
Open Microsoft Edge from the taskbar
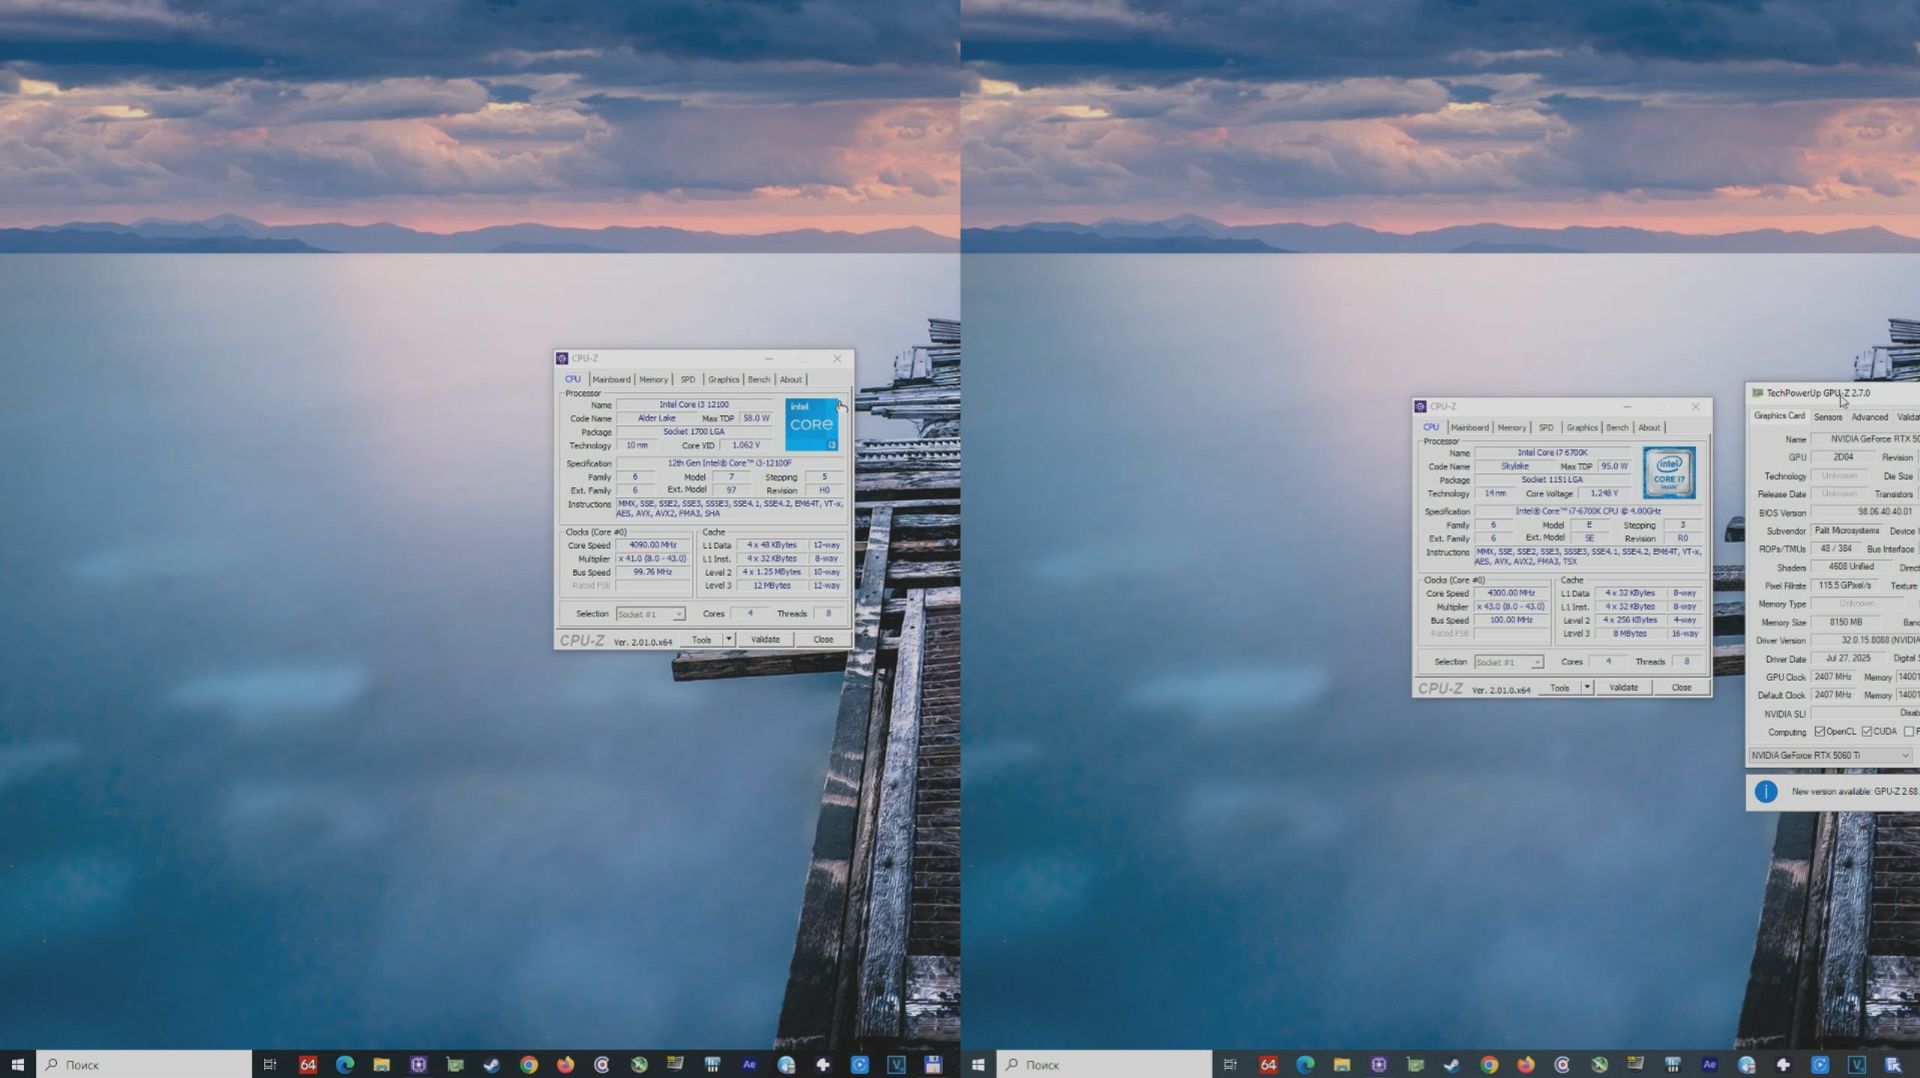[346, 1065]
